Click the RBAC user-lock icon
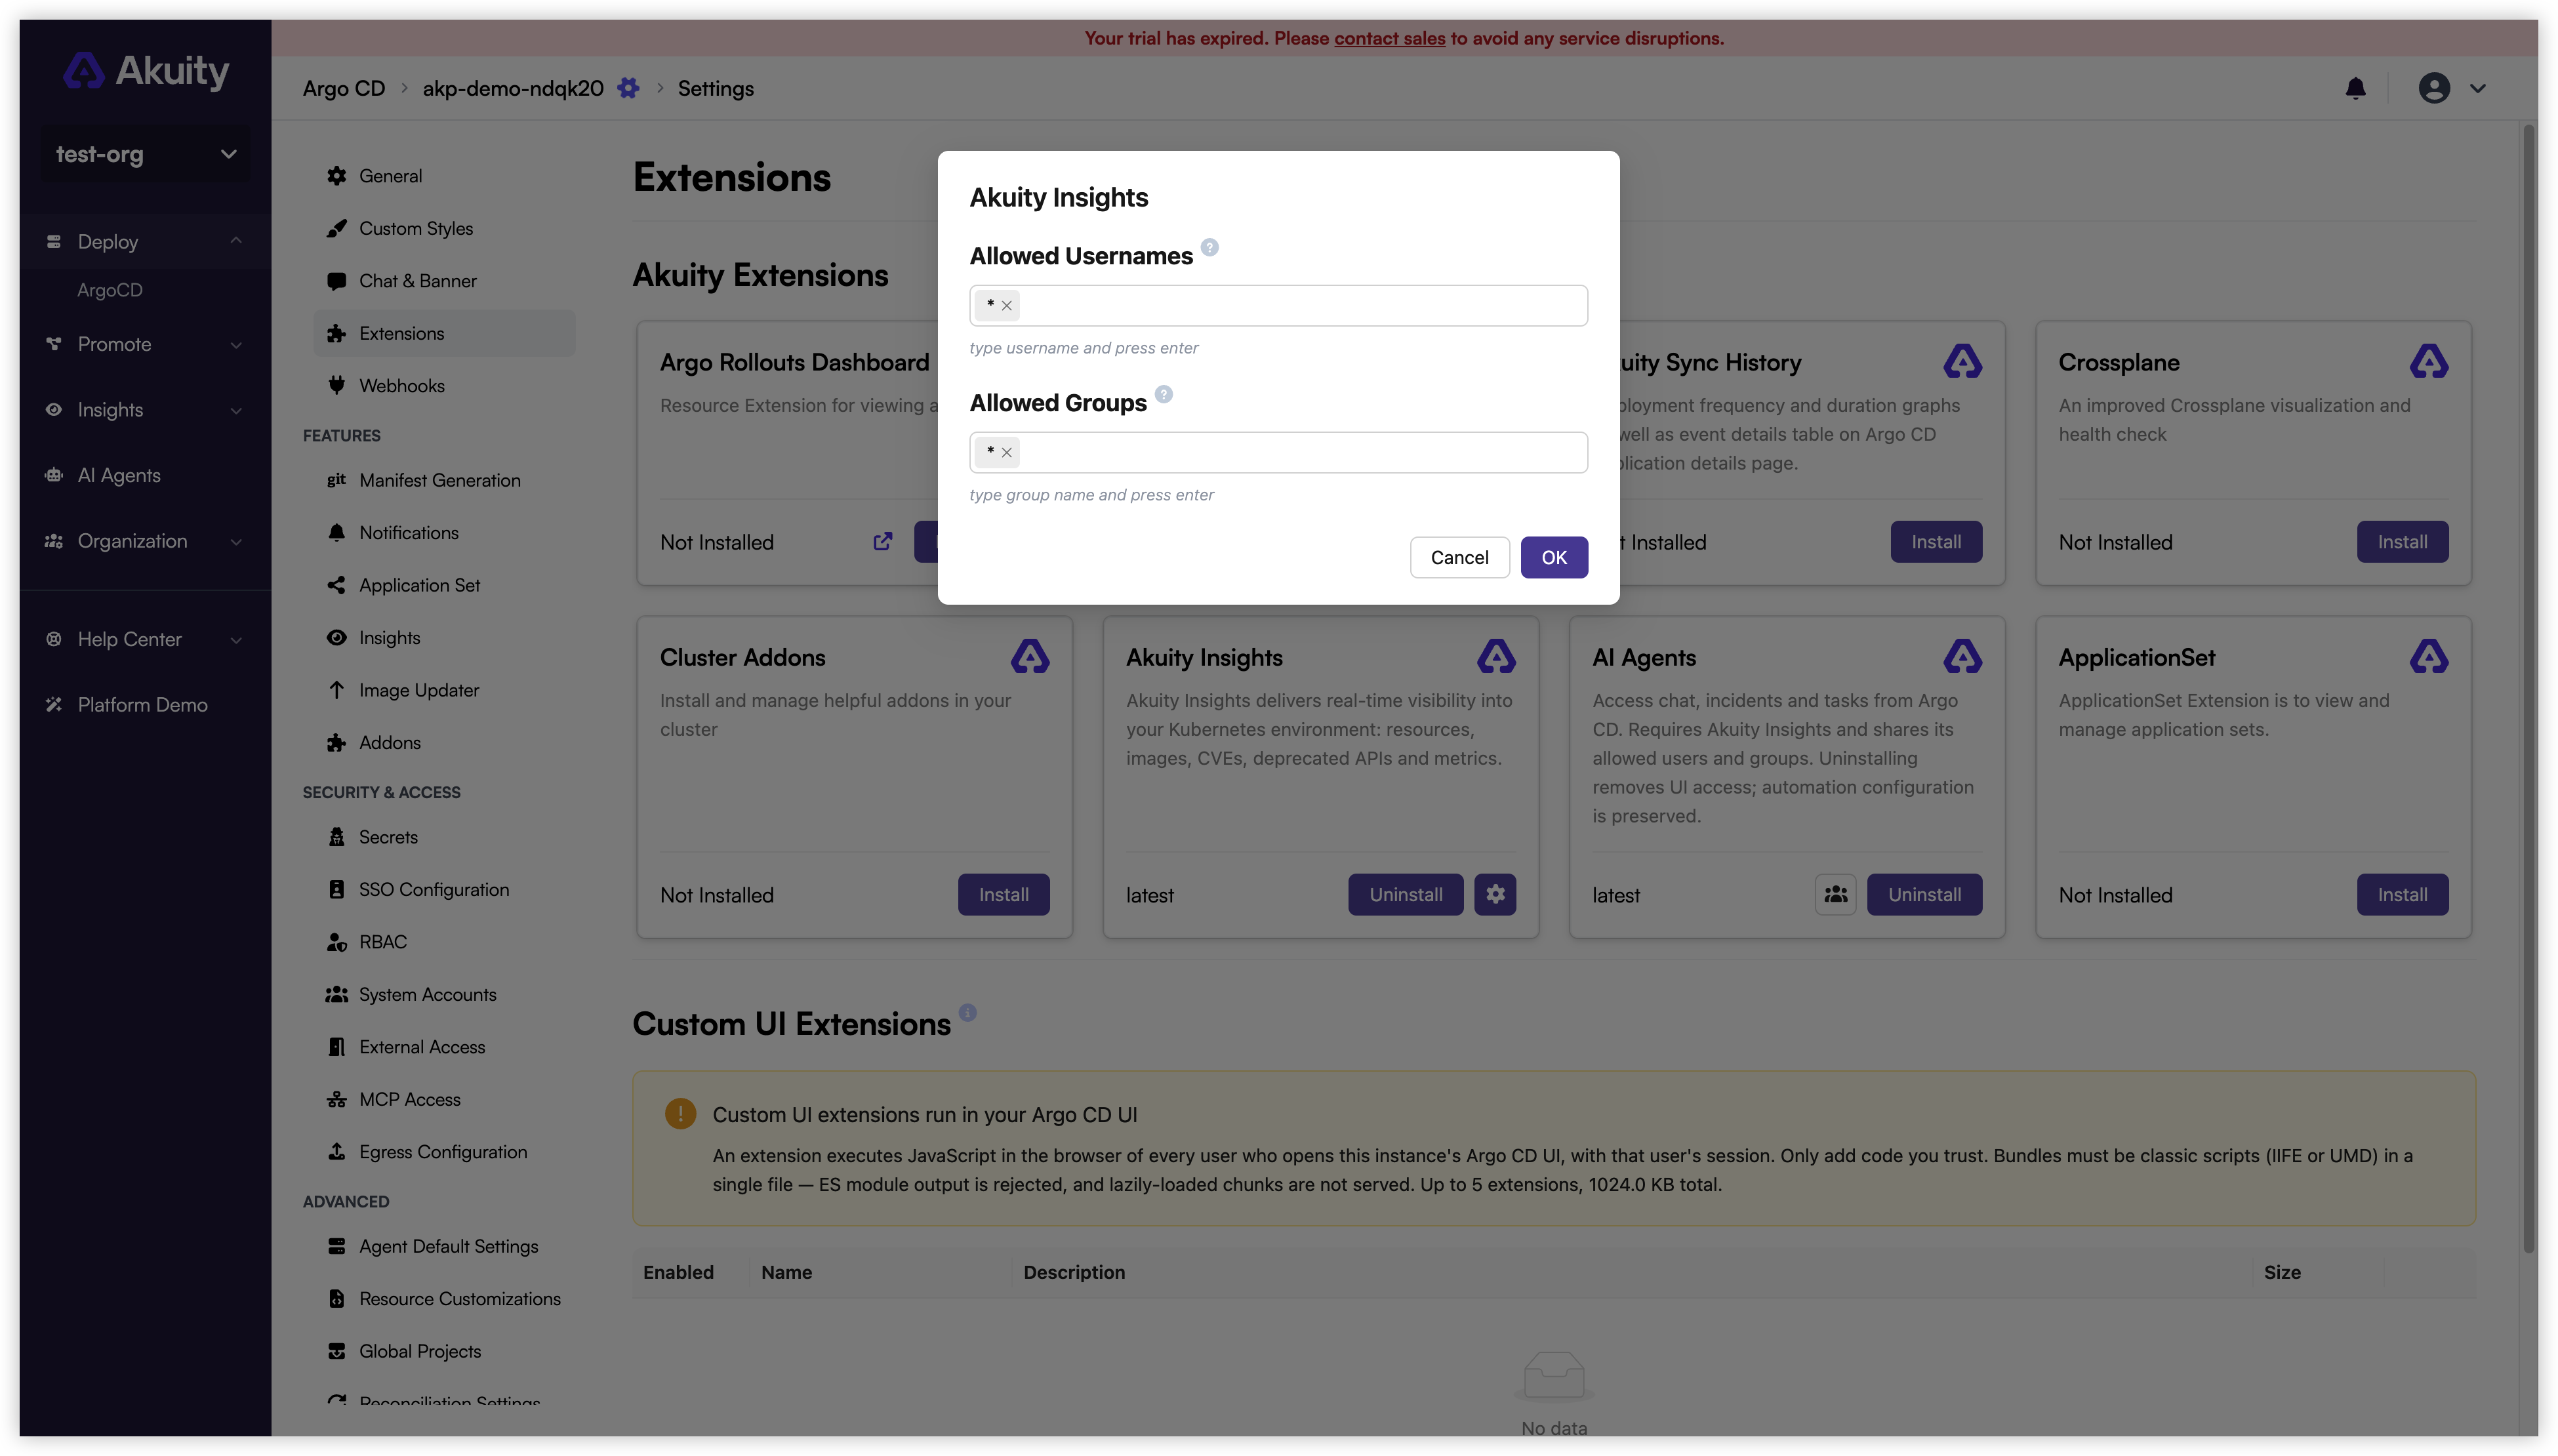2558x1456 pixels. pyautogui.click(x=336, y=942)
